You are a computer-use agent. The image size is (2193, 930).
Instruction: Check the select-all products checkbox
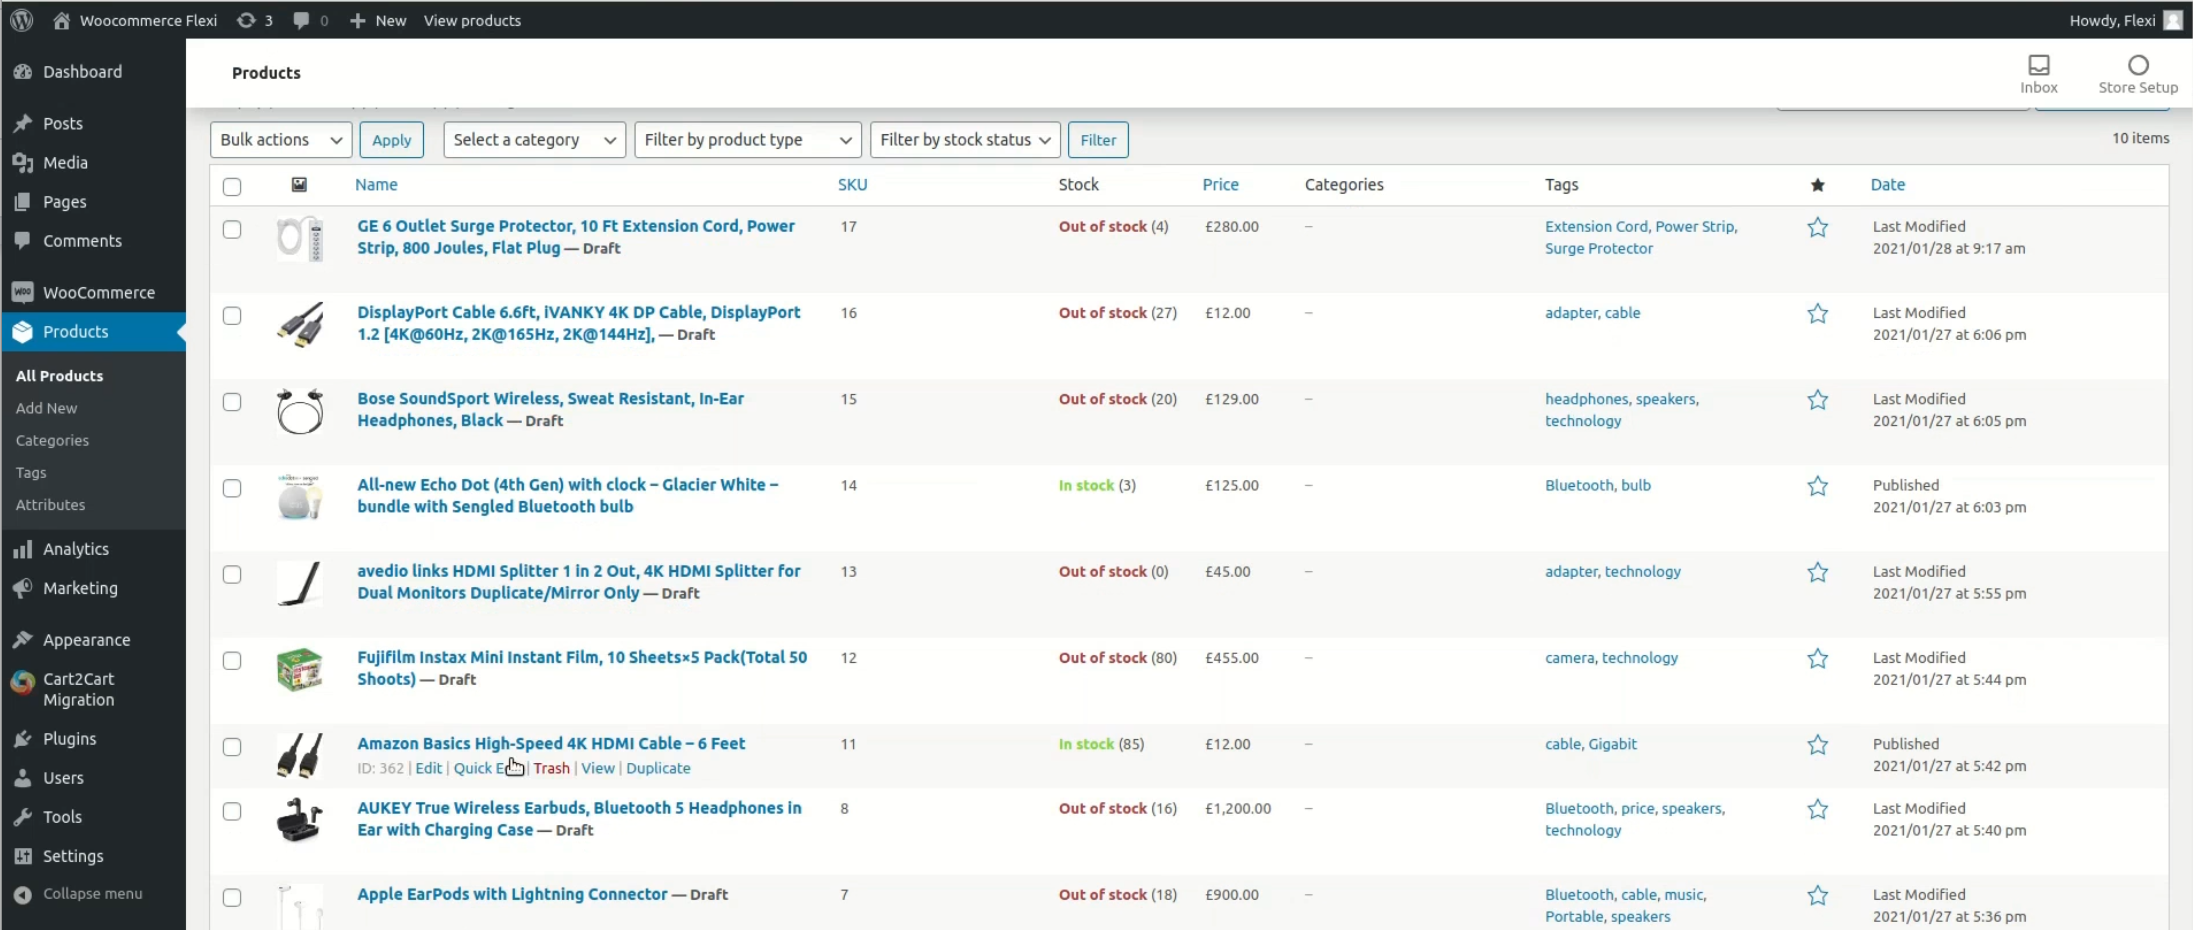(x=232, y=186)
